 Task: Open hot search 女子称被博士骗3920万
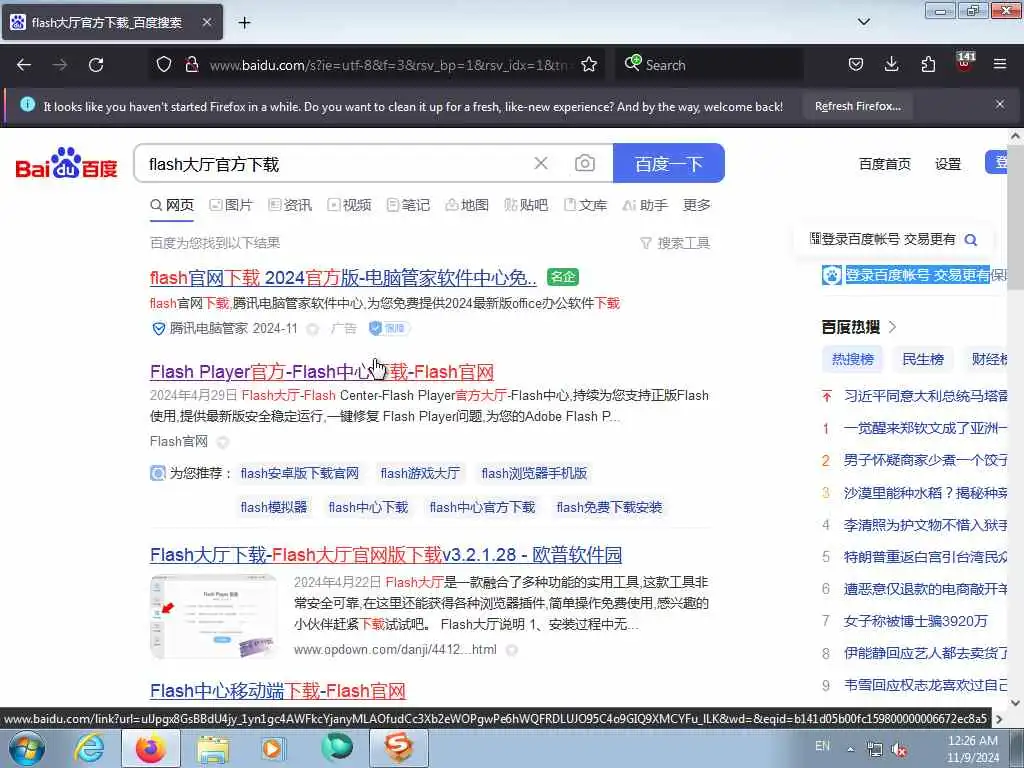click(x=915, y=621)
